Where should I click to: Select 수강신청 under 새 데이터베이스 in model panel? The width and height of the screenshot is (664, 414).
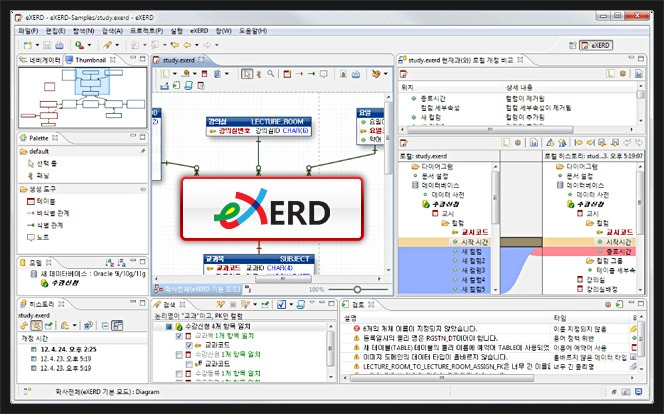tap(64, 283)
